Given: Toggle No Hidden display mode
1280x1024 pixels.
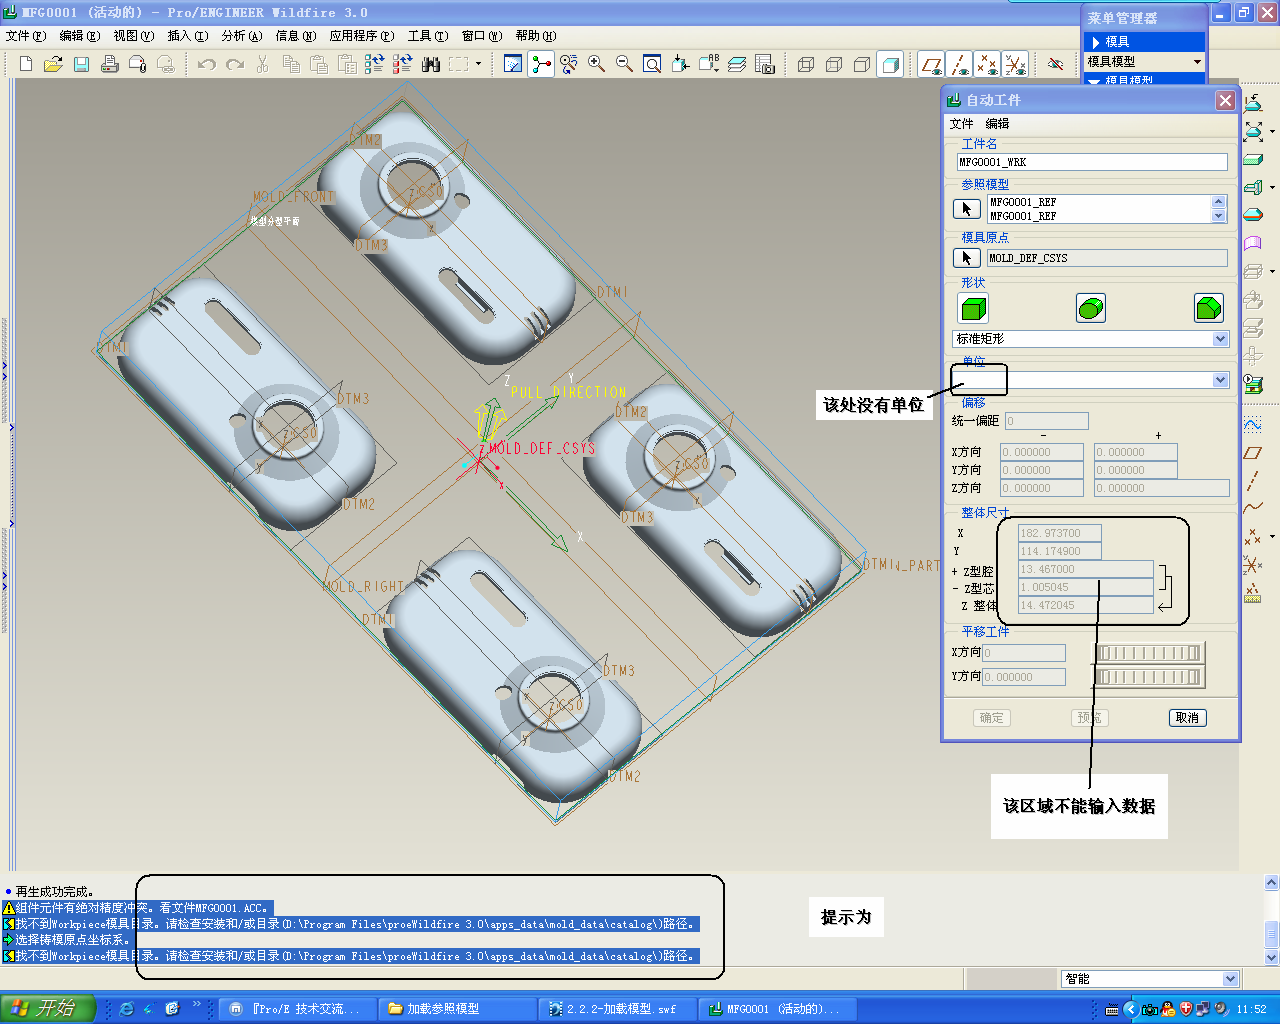Looking at the screenshot, I should coord(862,64).
